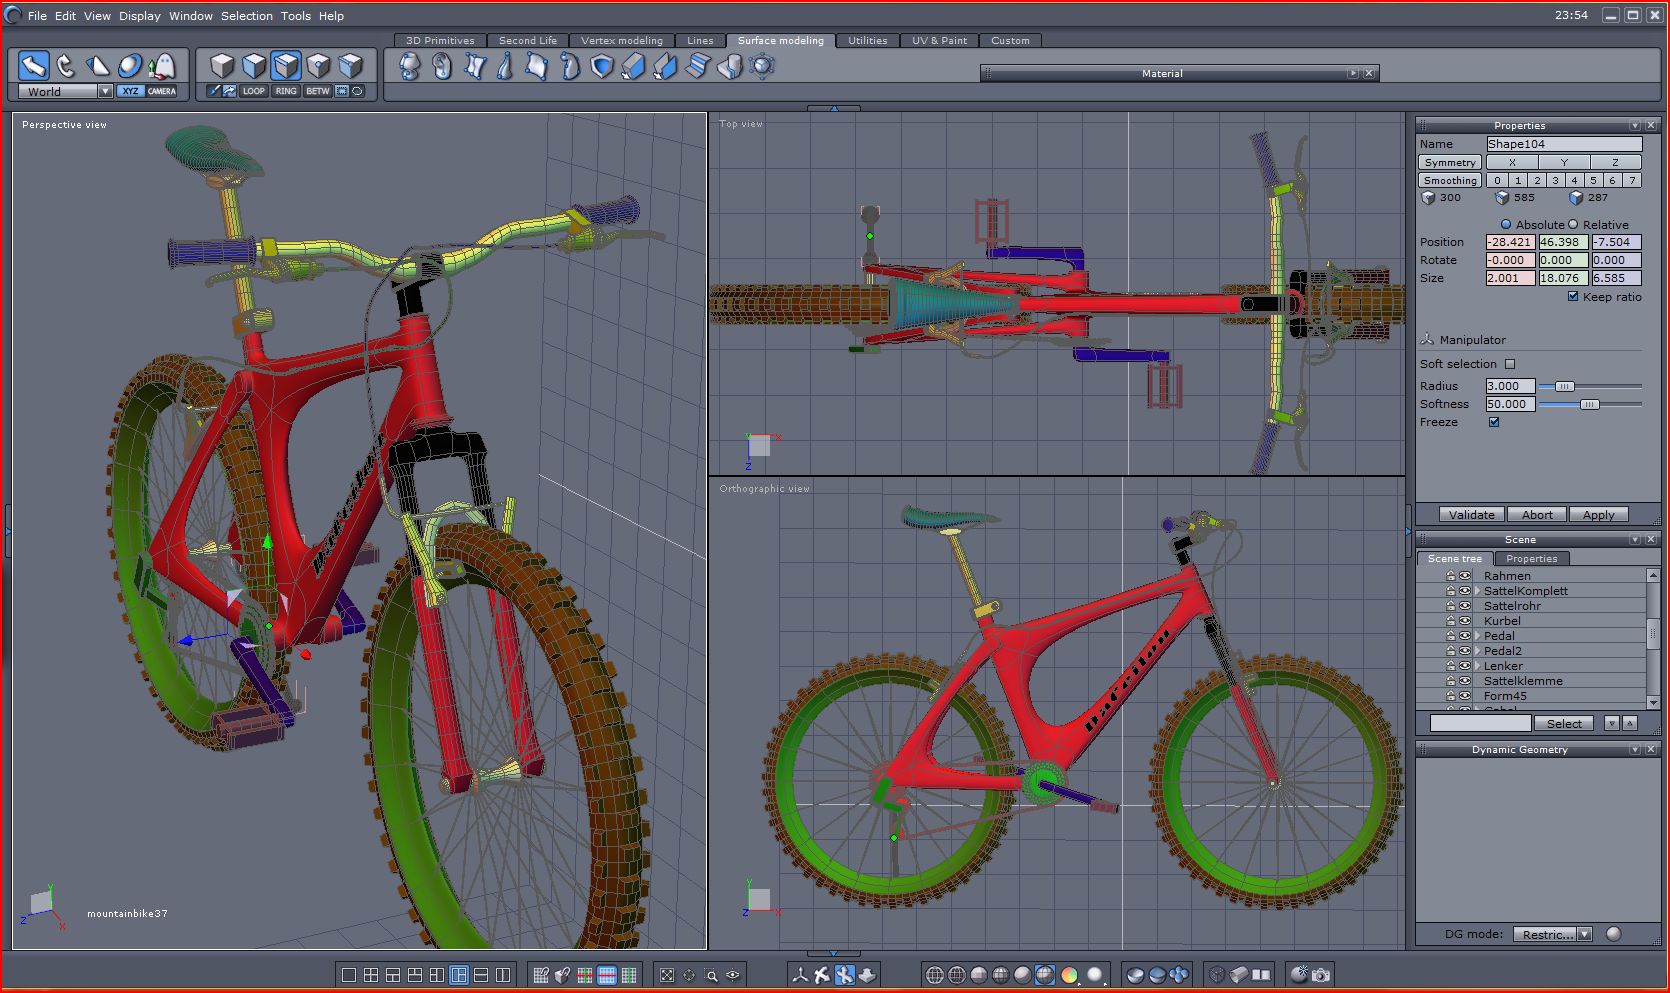Click the Scene search input field
This screenshot has height=993, width=1670.
(x=1480, y=723)
